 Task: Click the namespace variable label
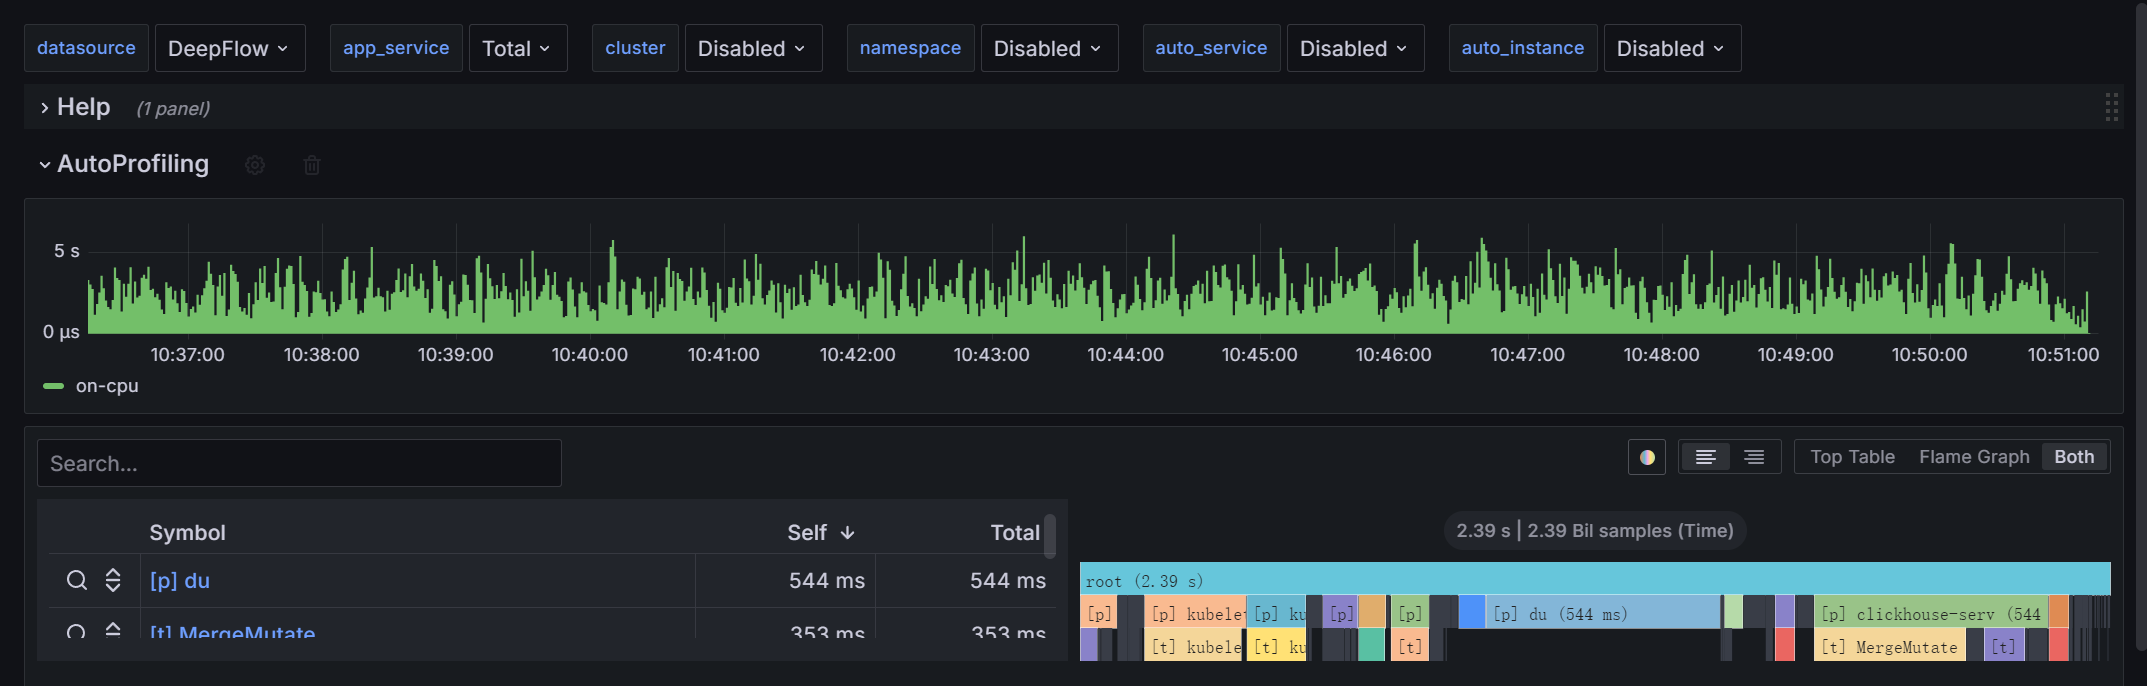click(x=910, y=48)
